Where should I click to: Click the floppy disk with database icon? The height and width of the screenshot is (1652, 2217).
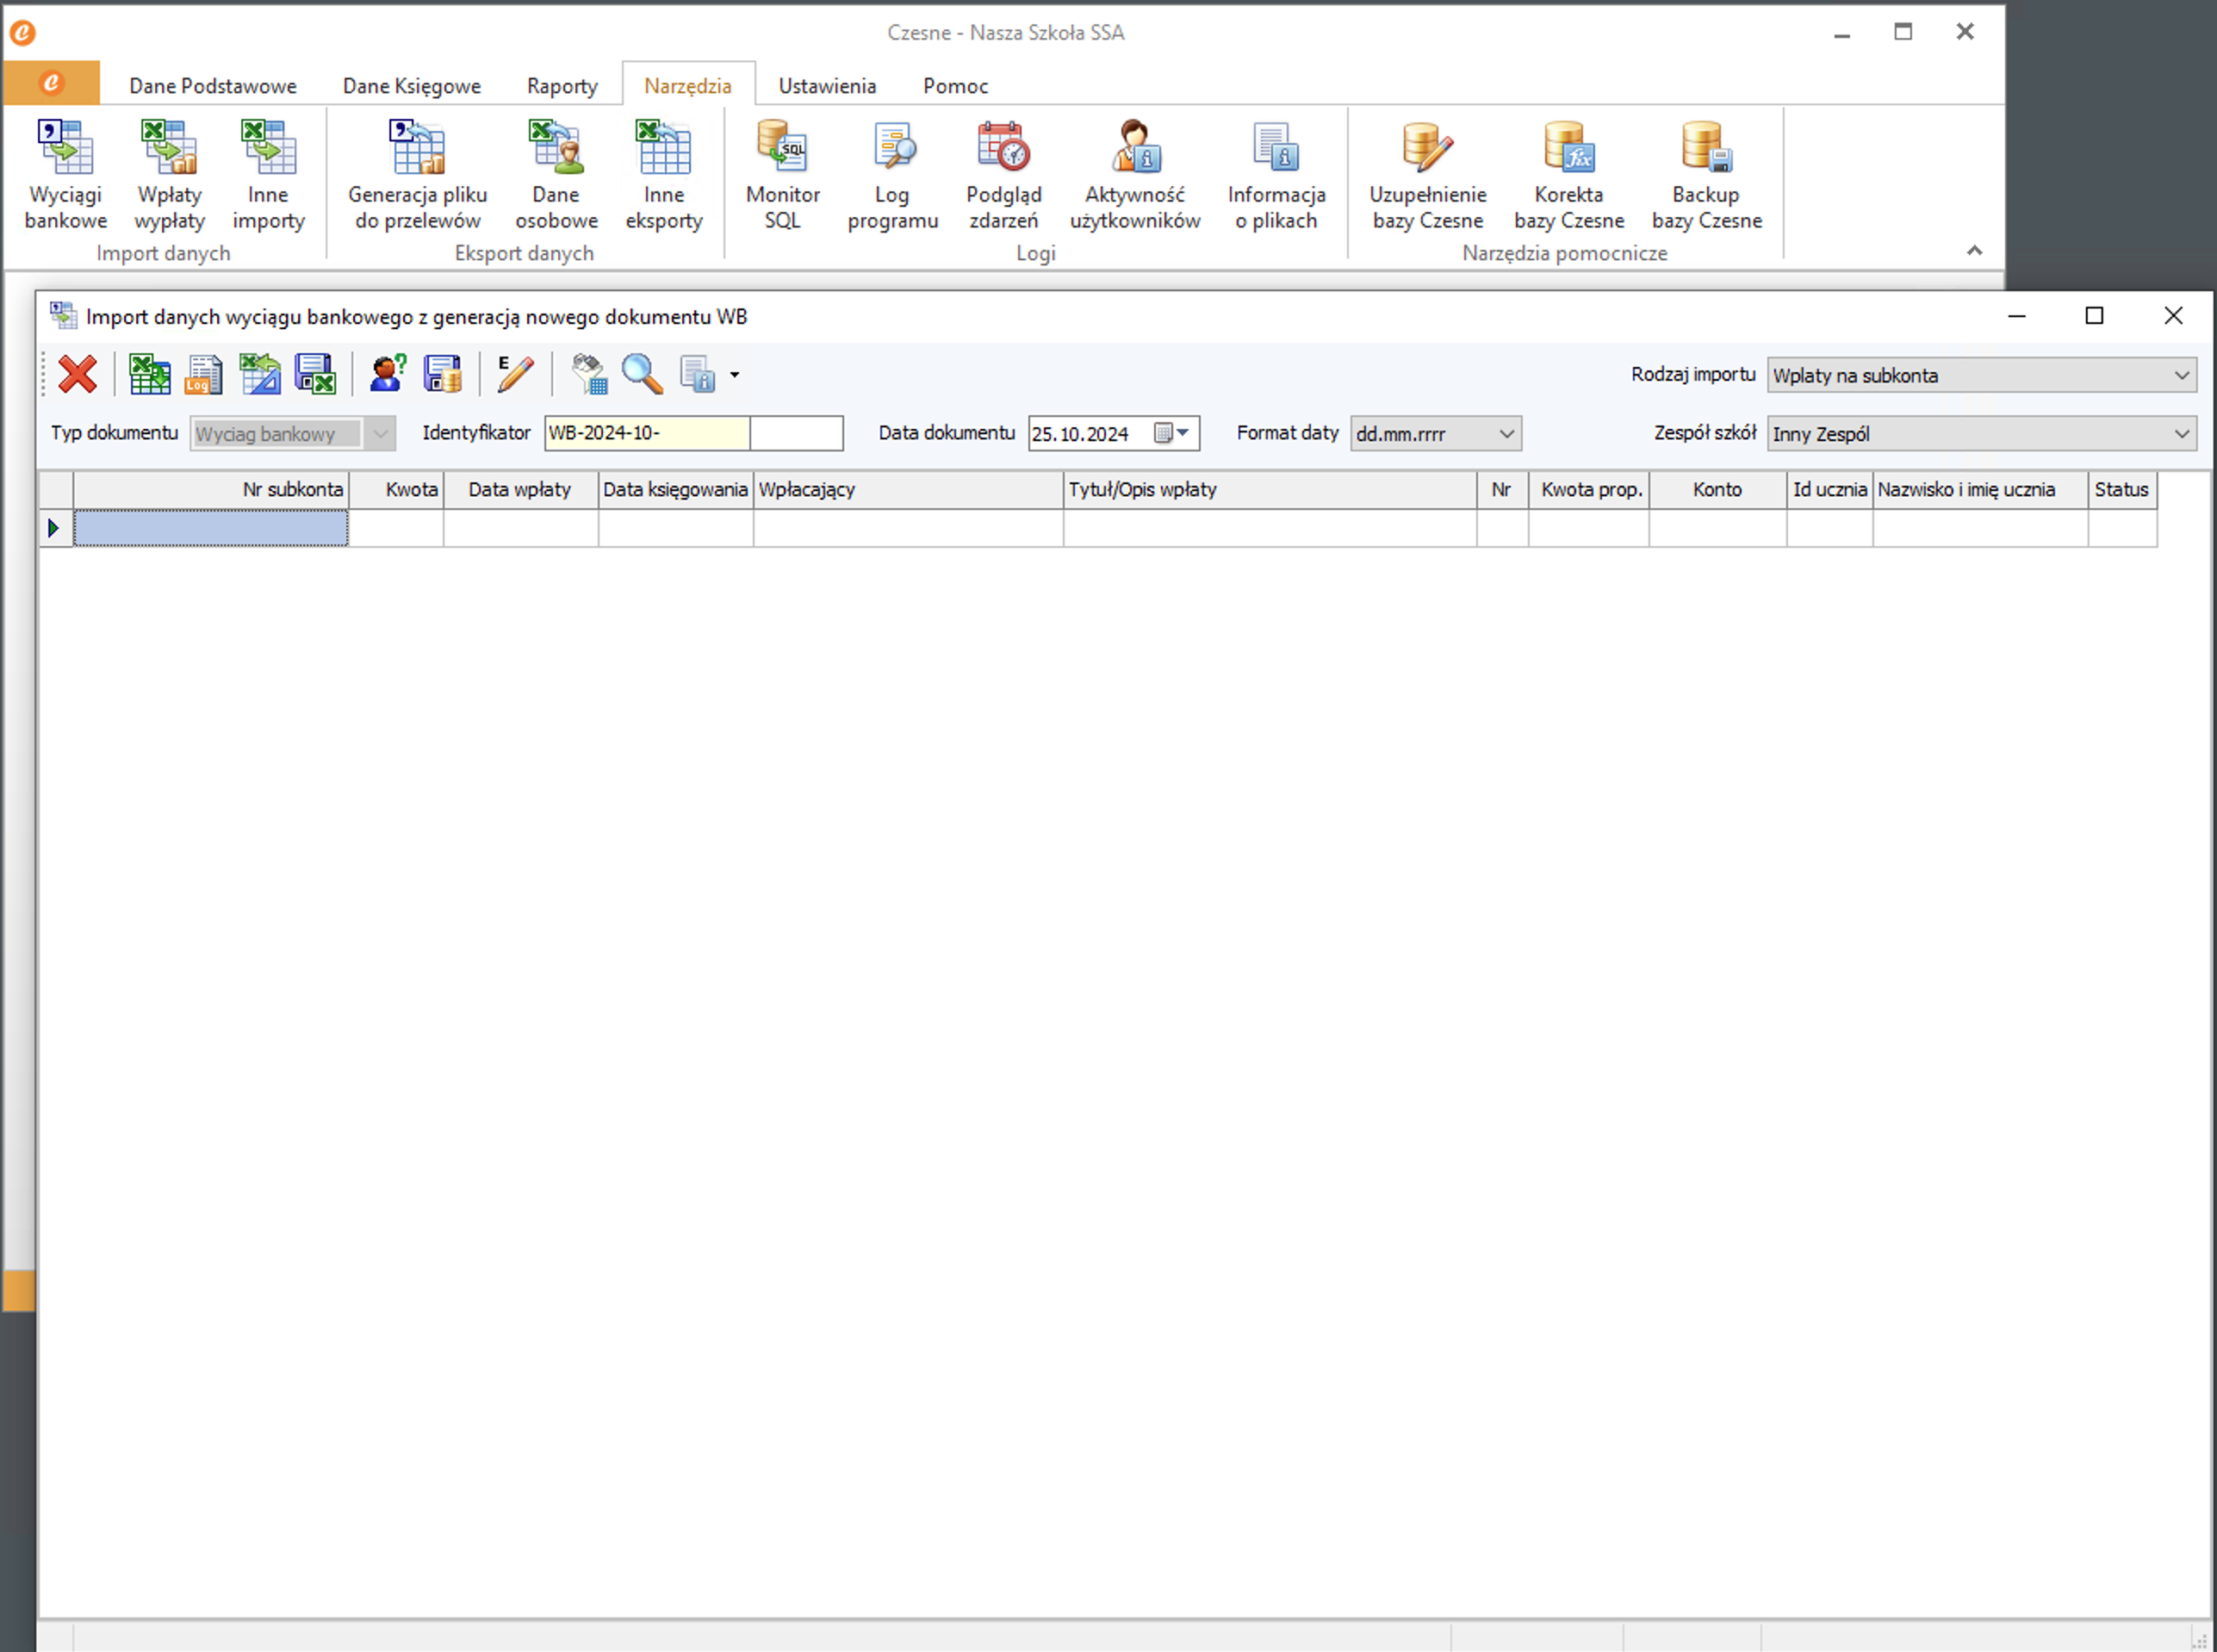[442, 375]
